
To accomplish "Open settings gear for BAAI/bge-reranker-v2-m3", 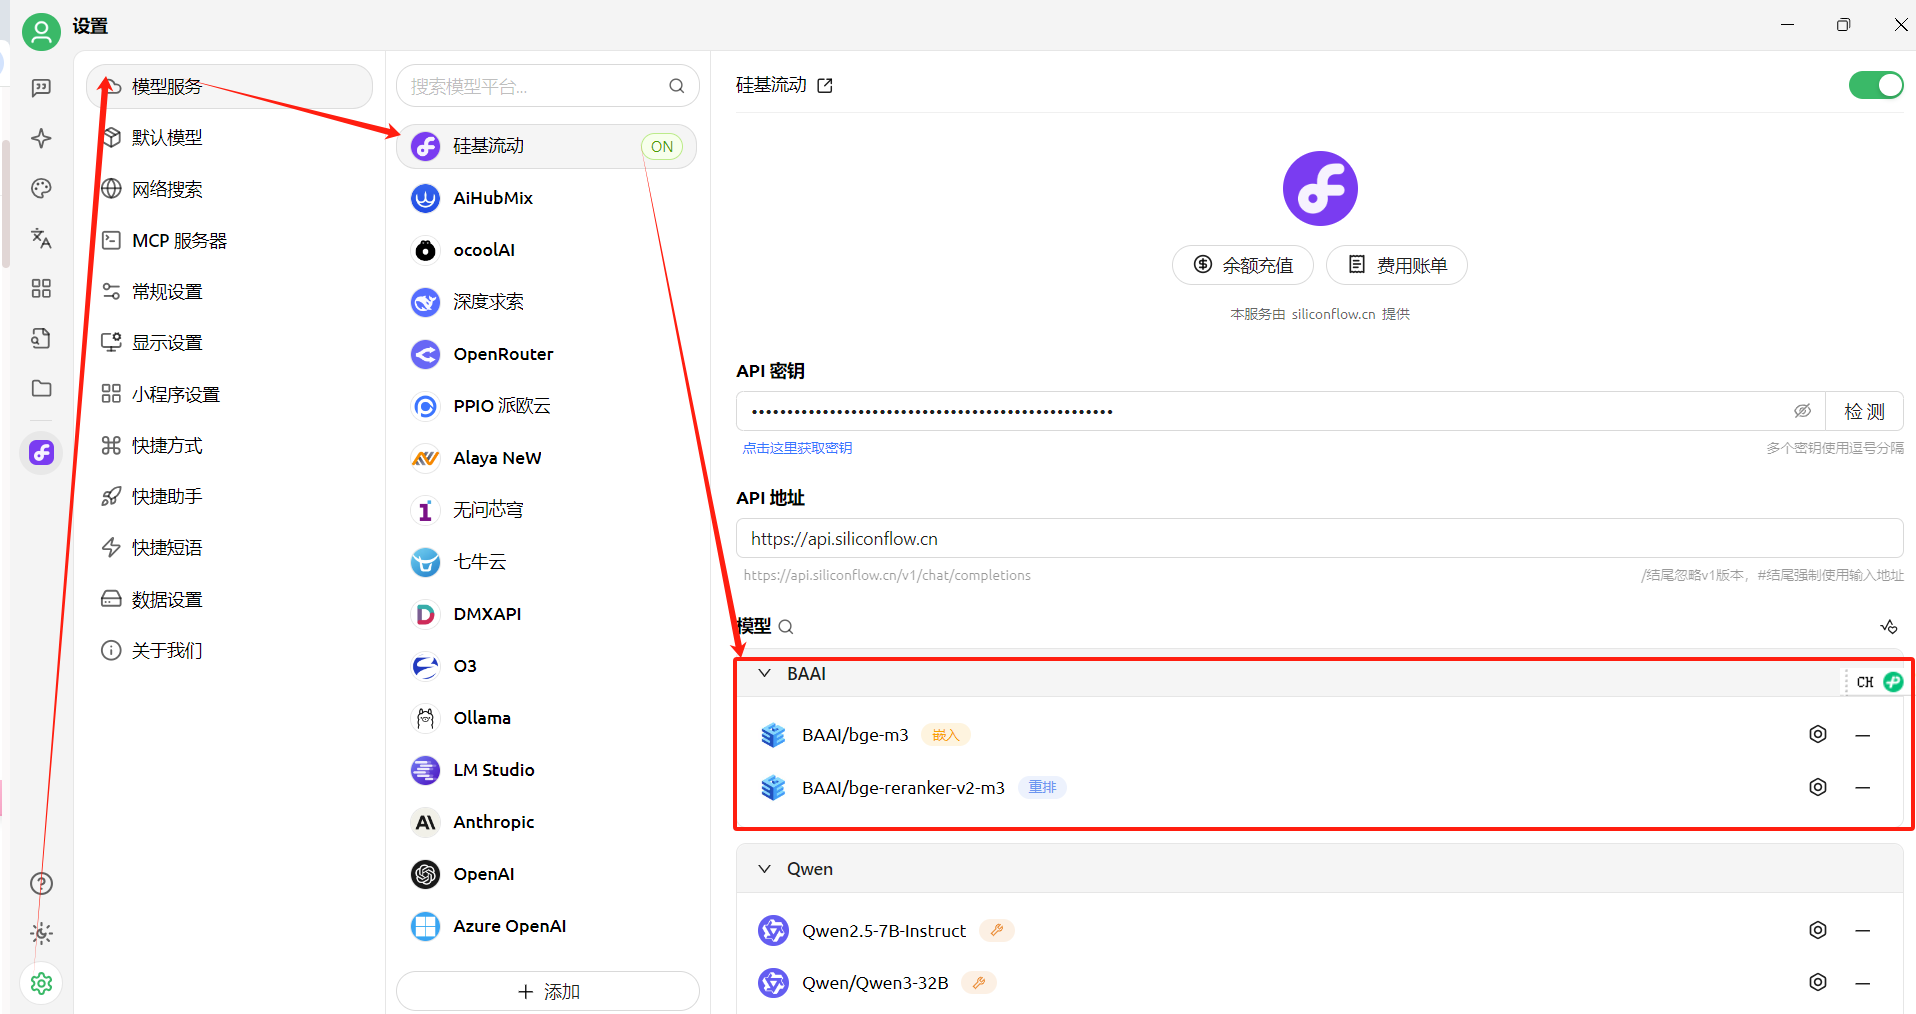I will click(x=1818, y=787).
